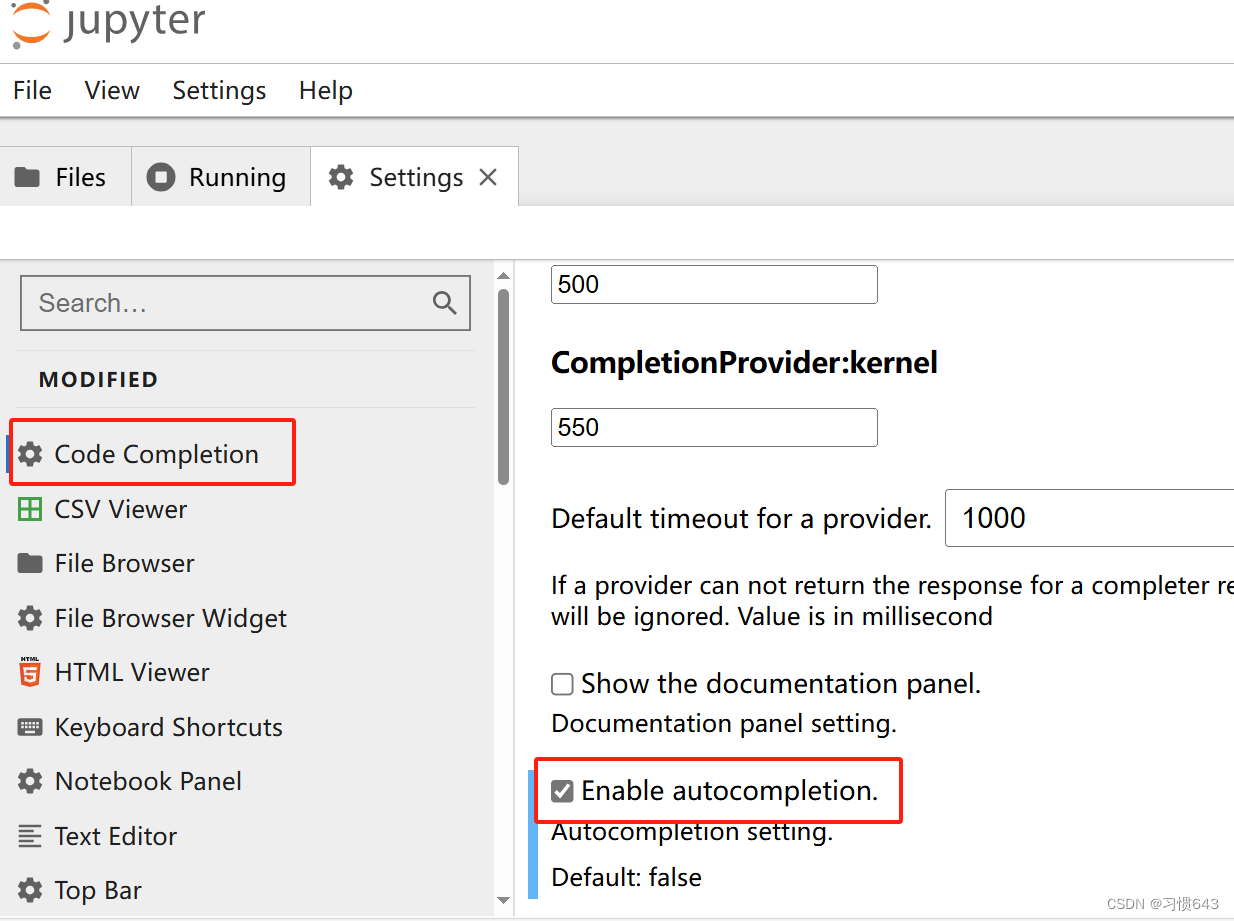1234x921 pixels.
Task: Open Notebook Panel settings
Action: click(x=148, y=781)
